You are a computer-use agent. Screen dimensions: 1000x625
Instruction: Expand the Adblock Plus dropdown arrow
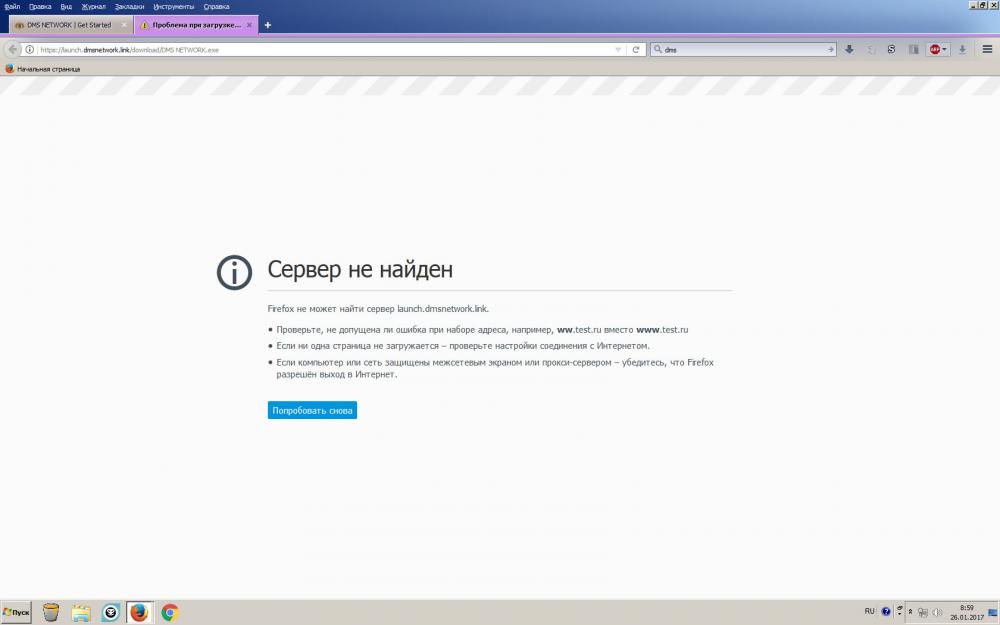tap(945, 49)
